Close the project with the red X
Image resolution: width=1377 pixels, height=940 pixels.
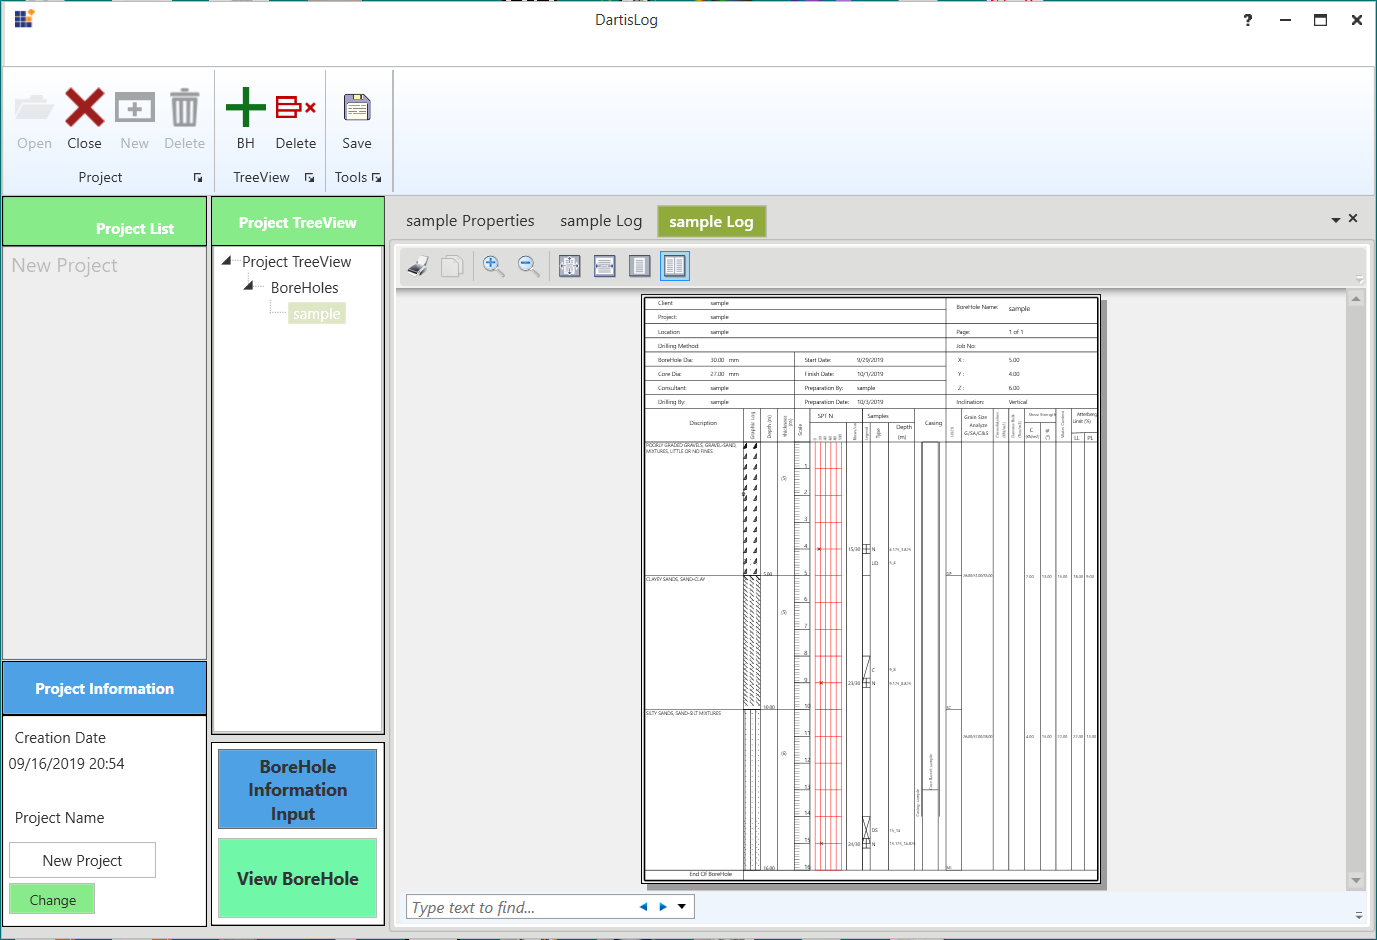(x=84, y=108)
